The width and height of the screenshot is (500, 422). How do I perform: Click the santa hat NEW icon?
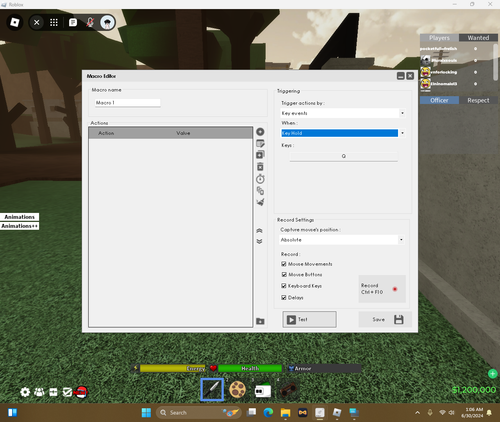click(x=81, y=392)
